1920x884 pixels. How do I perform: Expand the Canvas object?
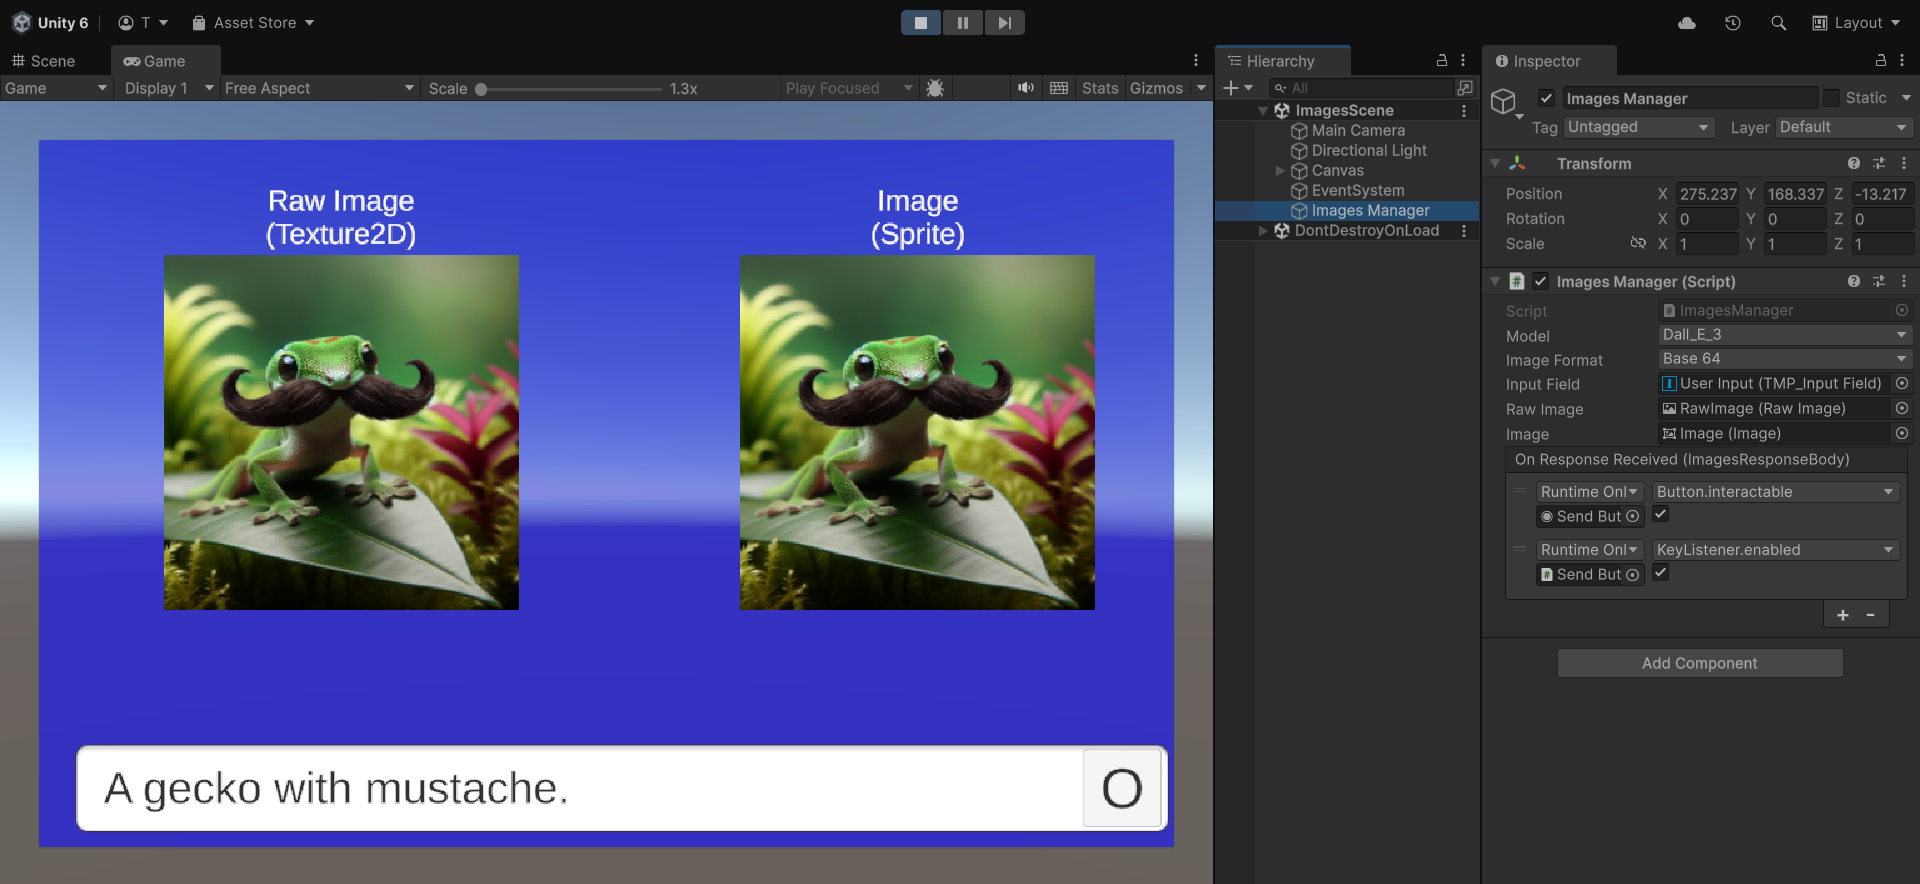[1280, 171]
